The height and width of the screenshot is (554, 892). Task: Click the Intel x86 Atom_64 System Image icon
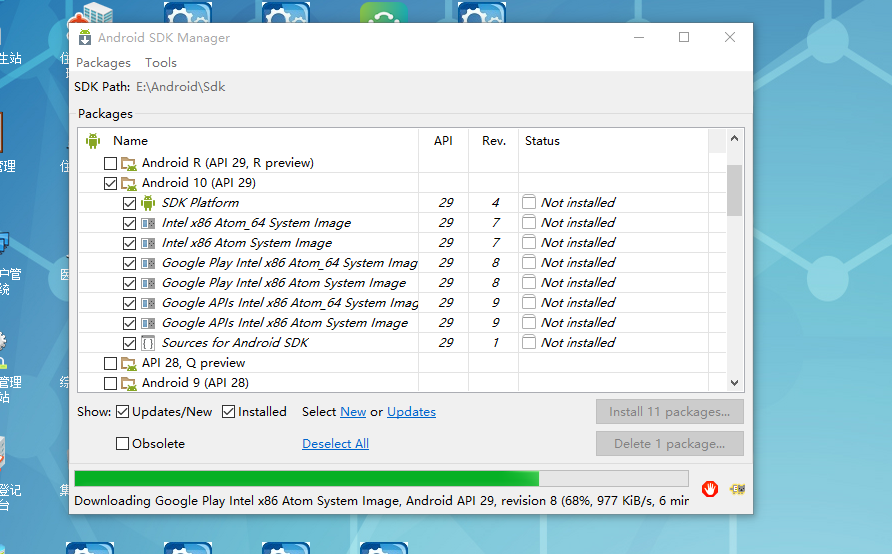pyautogui.click(x=148, y=223)
